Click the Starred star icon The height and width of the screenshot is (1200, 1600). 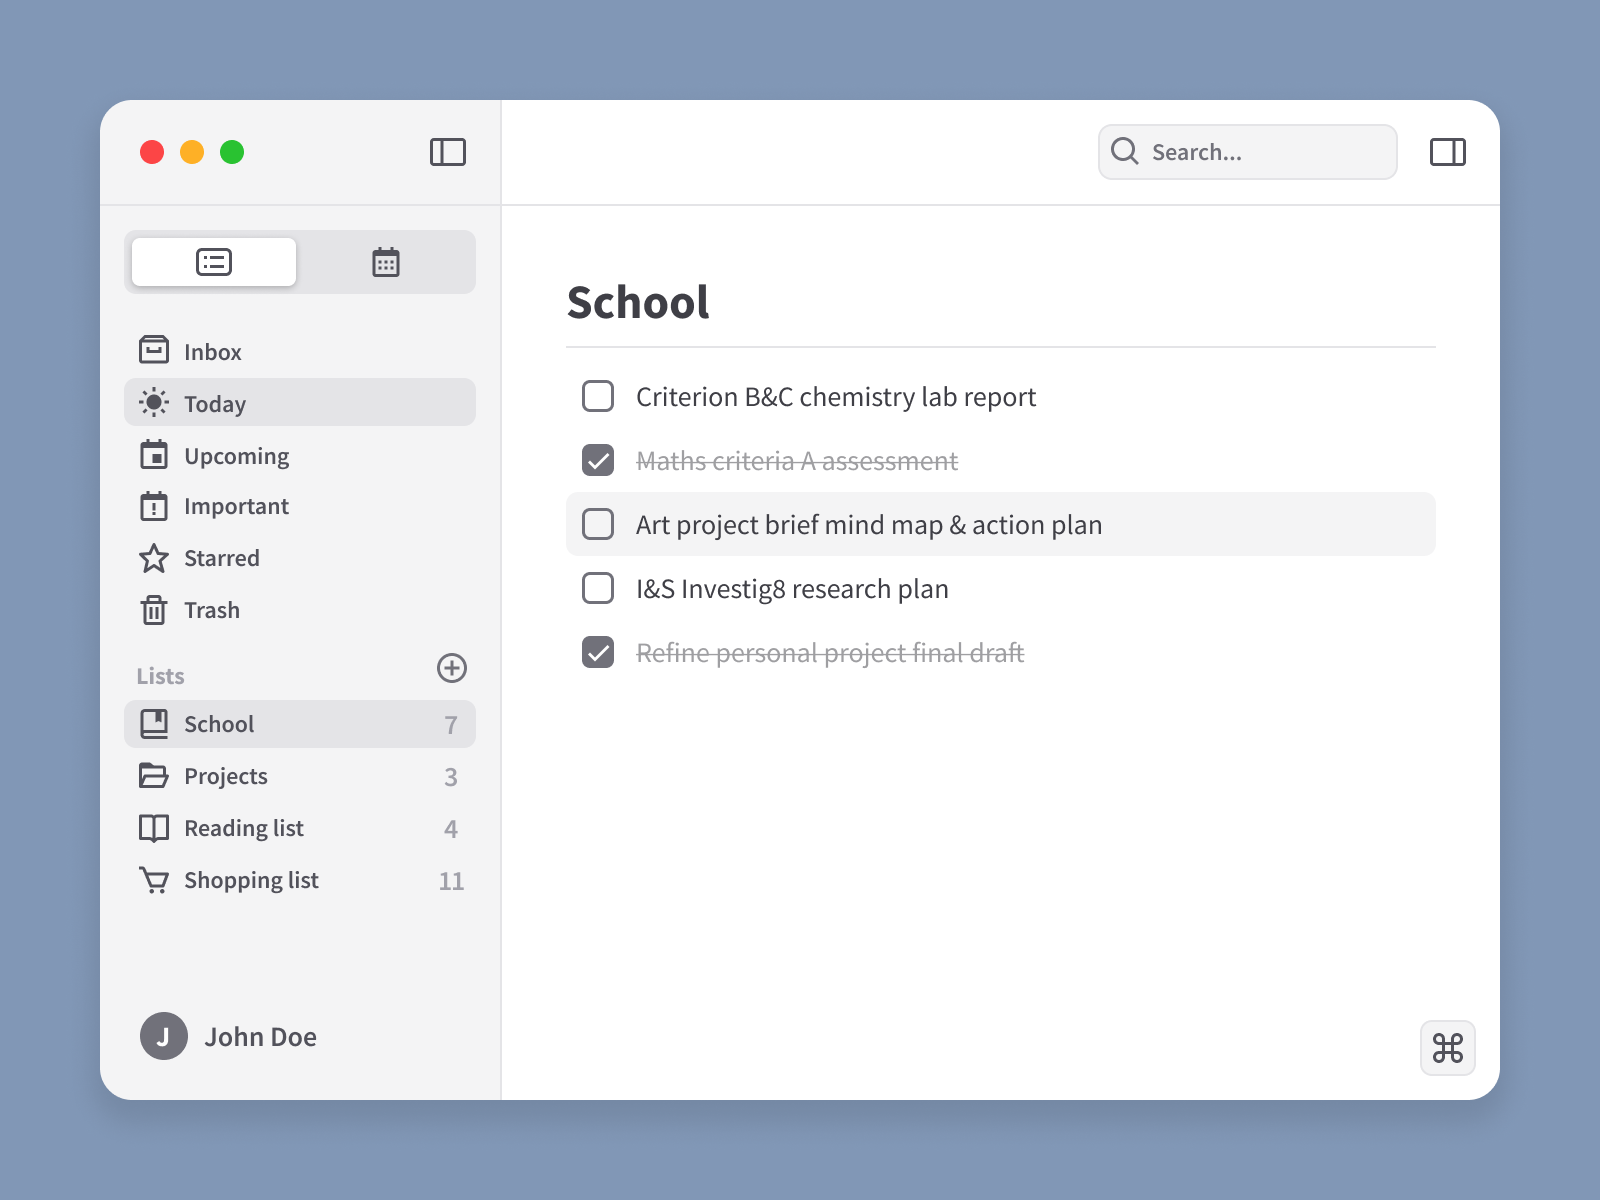[x=154, y=558]
